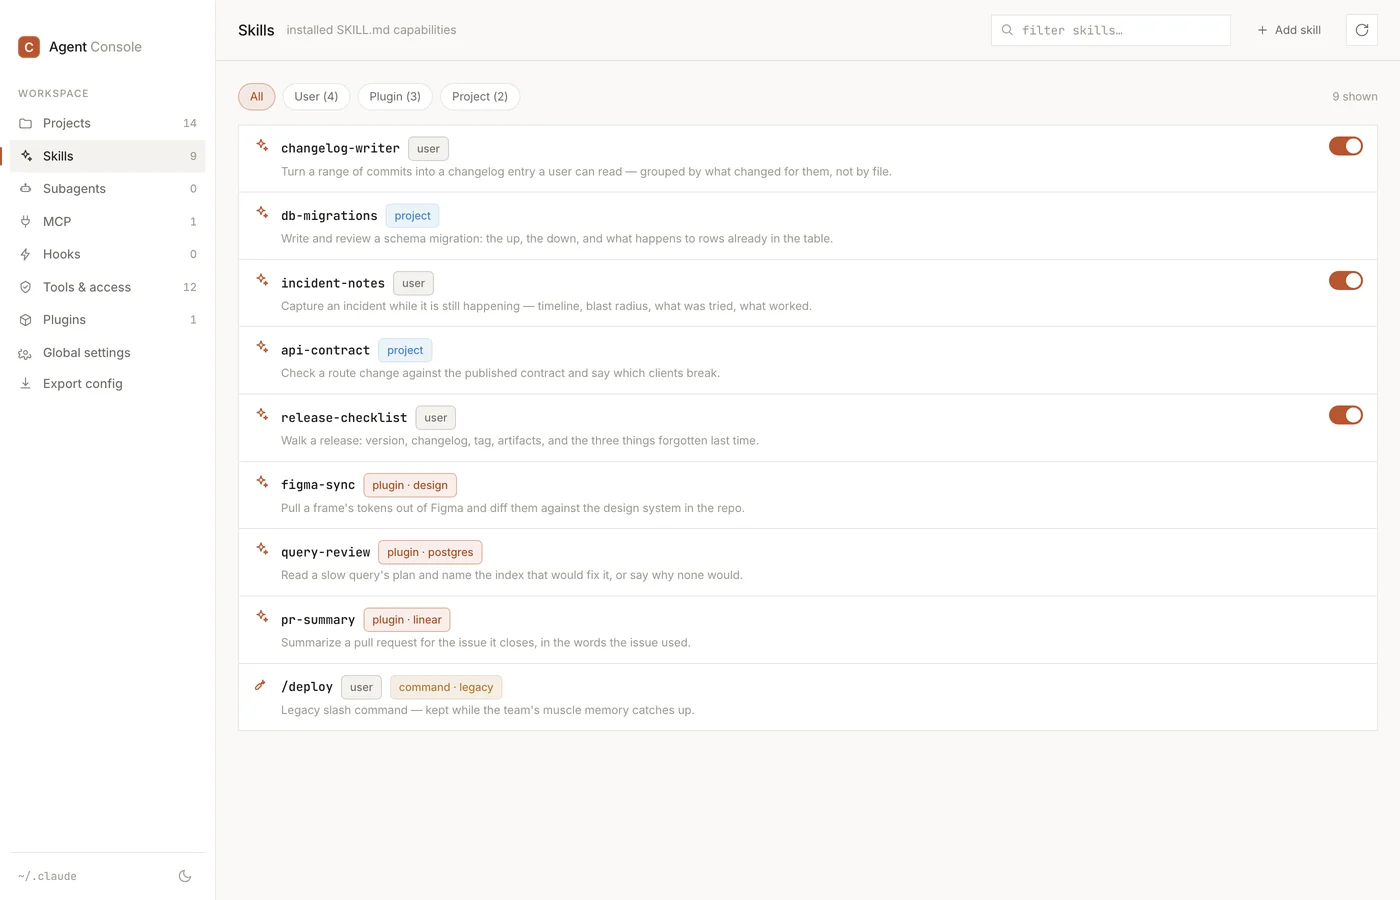Click the '9 shown' count label
1400x900 pixels.
click(x=1355, y=97)
